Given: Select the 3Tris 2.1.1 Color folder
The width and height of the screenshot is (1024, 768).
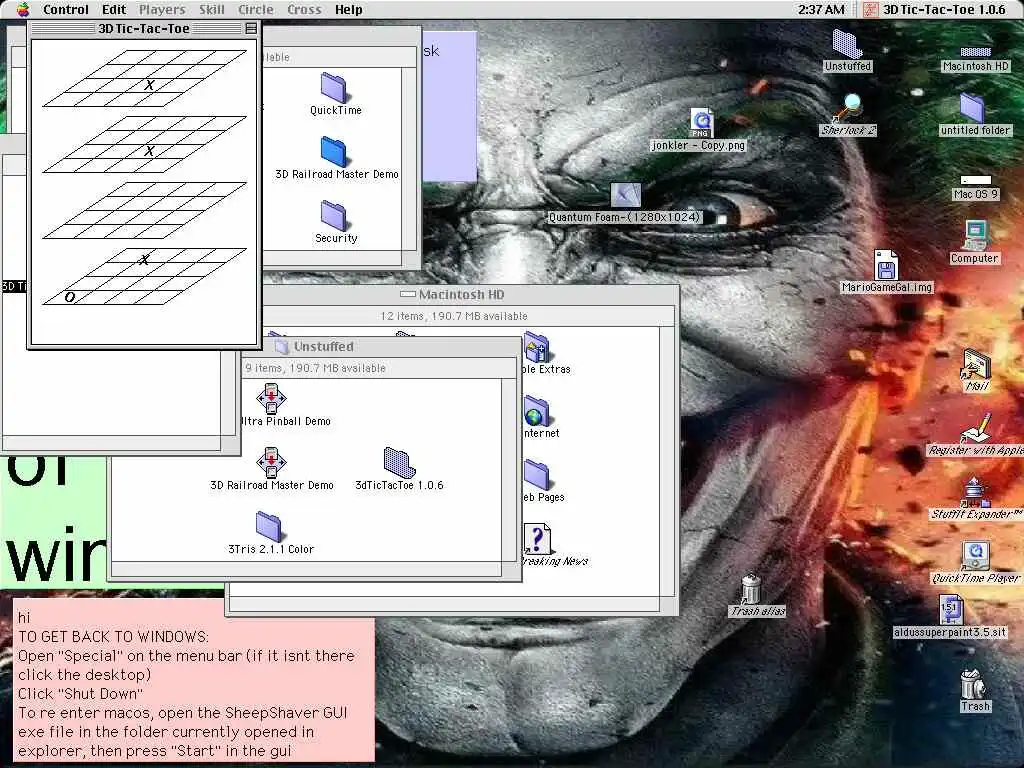Looking at the screenshot, I should pos(270,534).
